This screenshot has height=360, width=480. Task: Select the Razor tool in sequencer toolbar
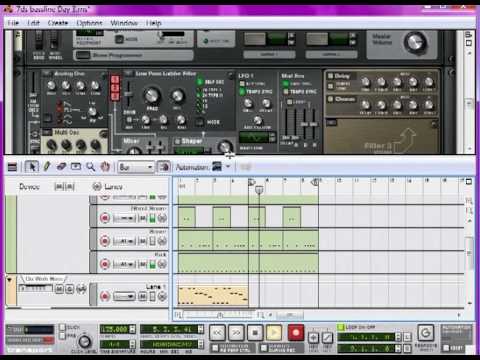[x=76, y=166]
